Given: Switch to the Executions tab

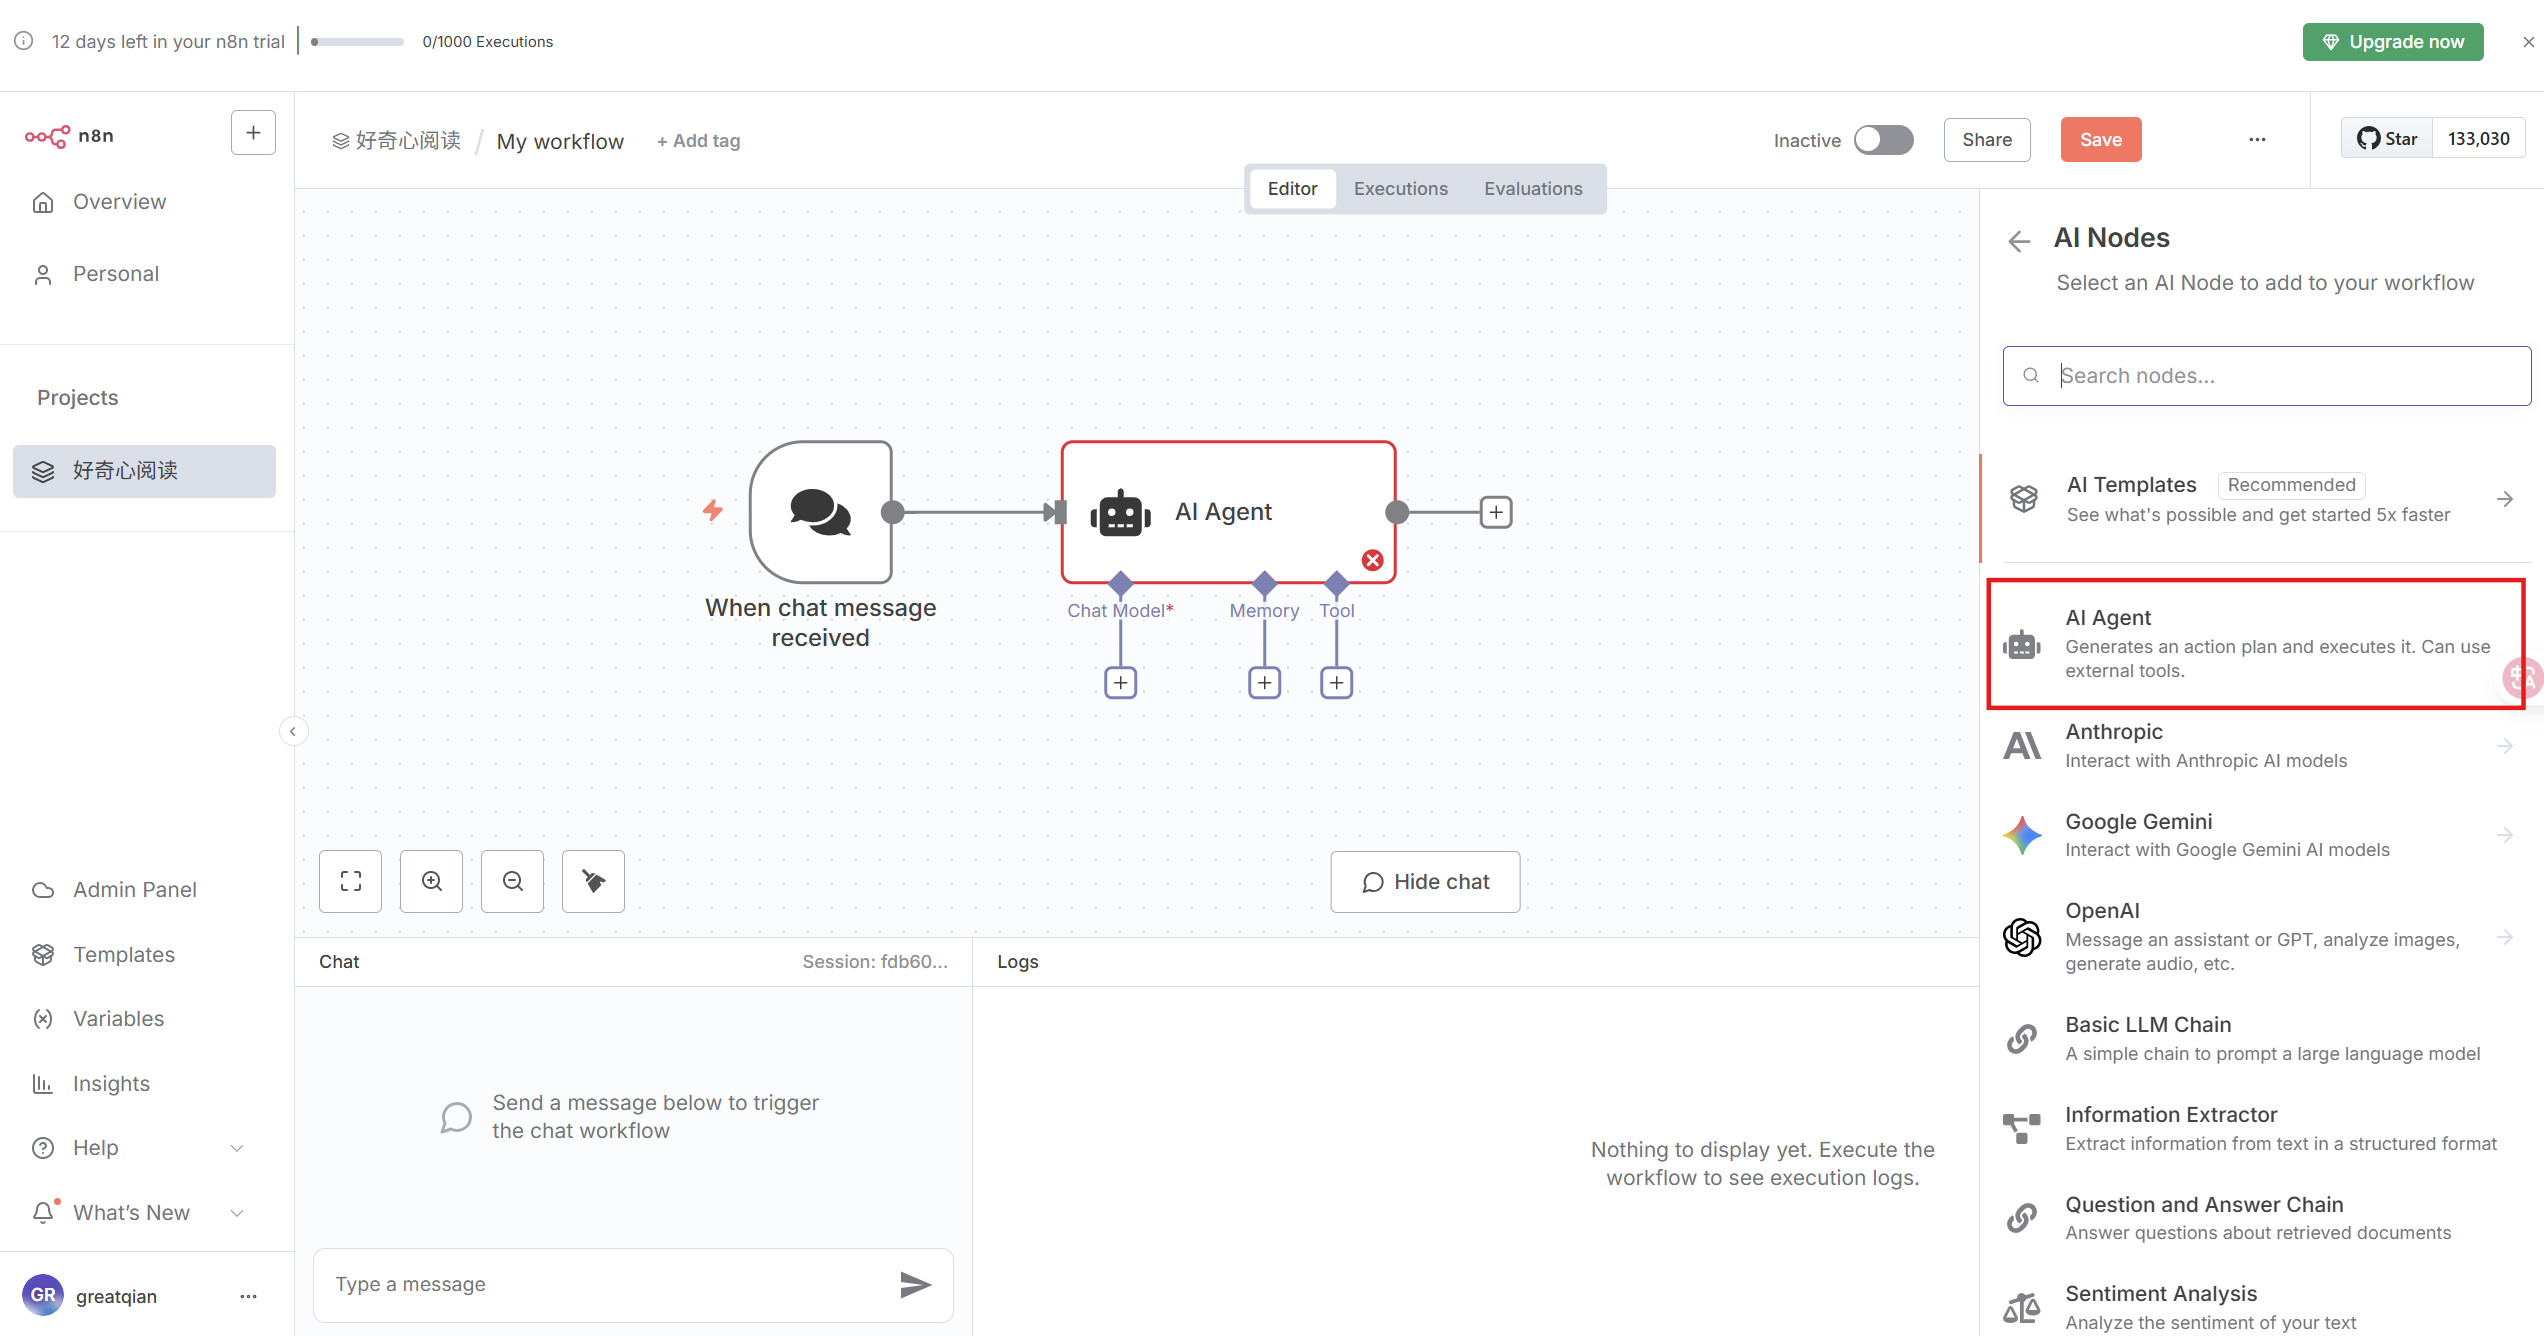Looking at the screenshot, I should (x=1400, y=189).
